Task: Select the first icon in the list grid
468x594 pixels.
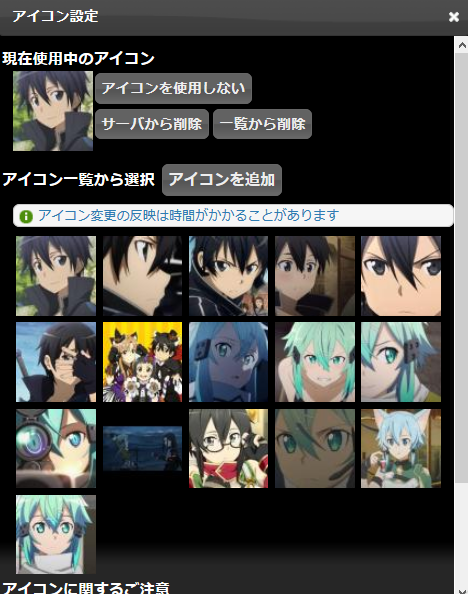Action: [56, 276]
